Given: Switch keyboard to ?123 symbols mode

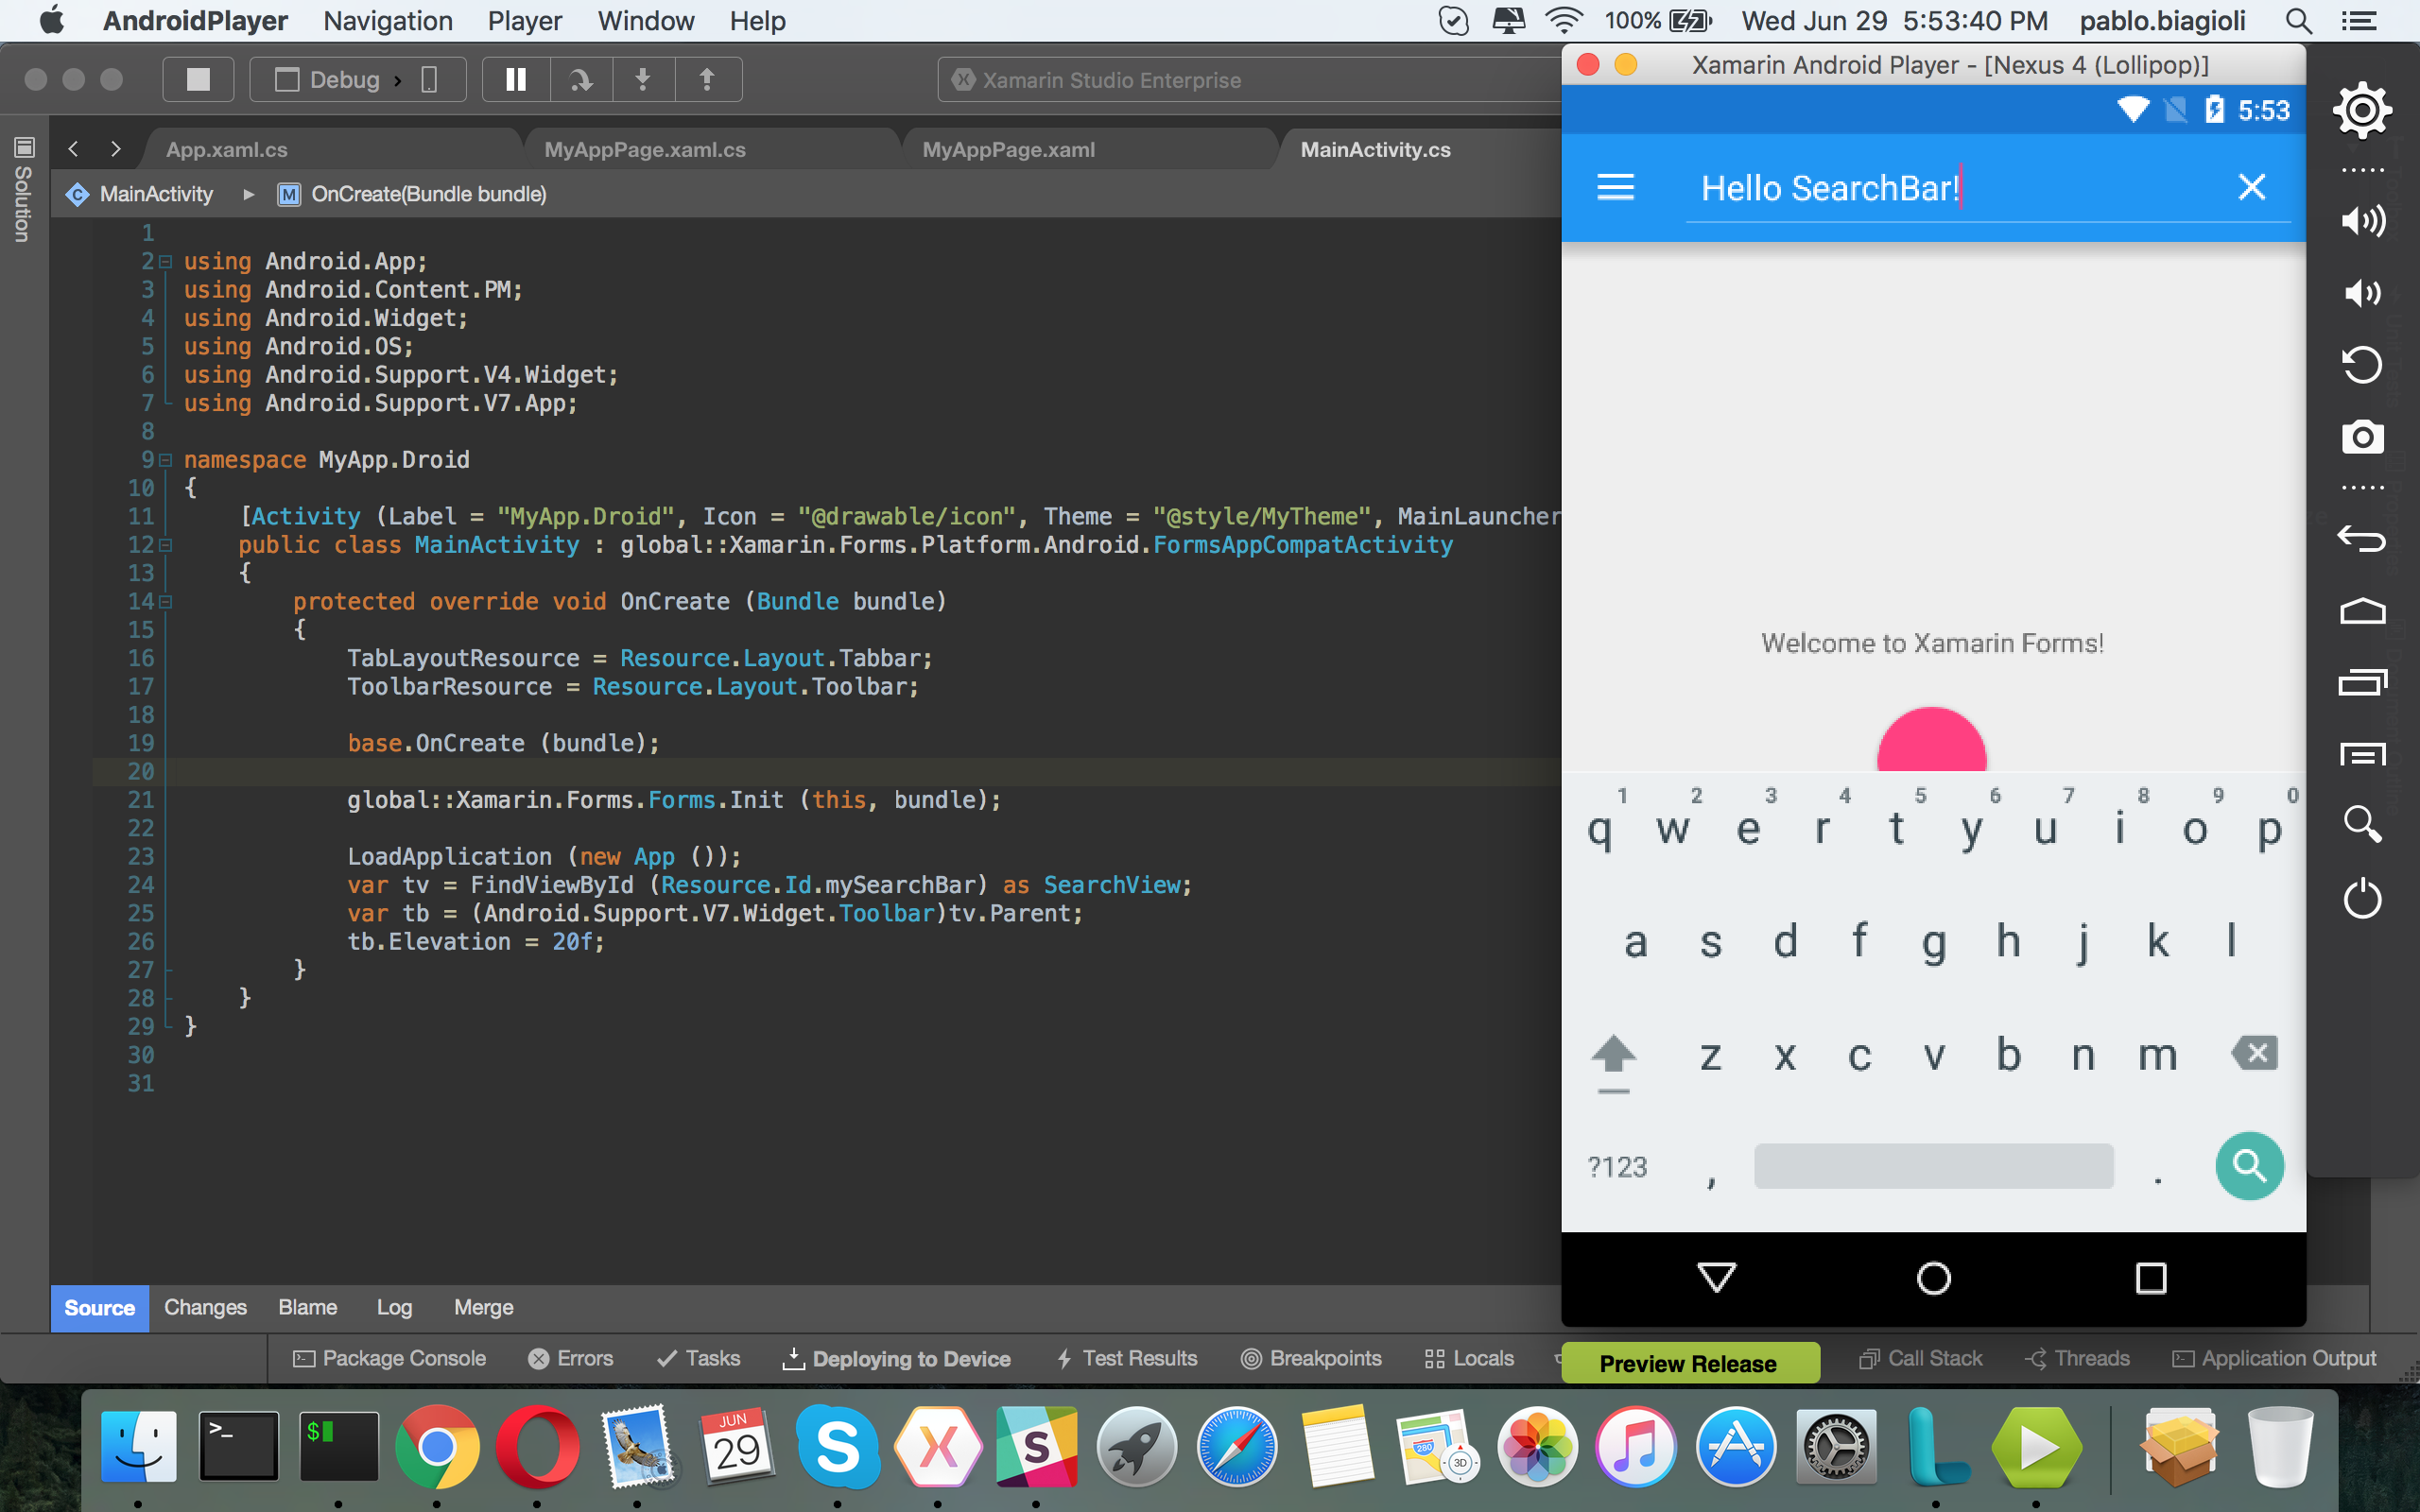Looking at the screenshot, I should tap(1617, 1167).
